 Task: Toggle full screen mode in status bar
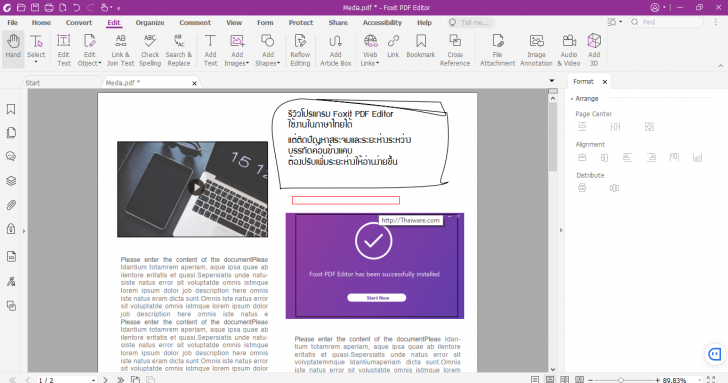711,380
